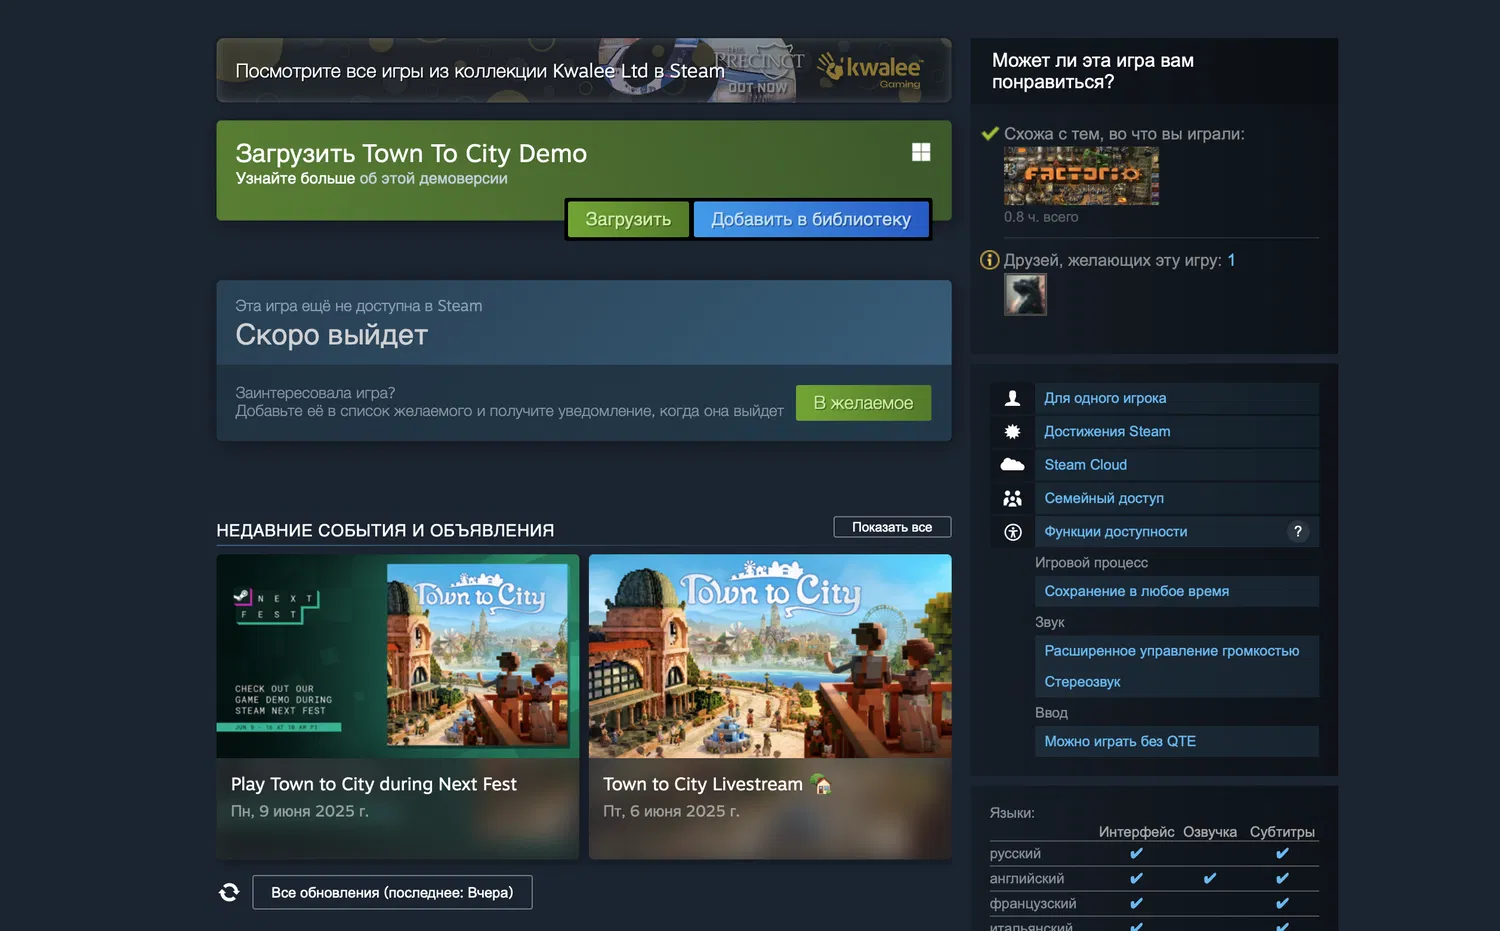Screen dimensions: 1500x931
Task: Click the 'Языки:' label
Action: coord(1012,813)
